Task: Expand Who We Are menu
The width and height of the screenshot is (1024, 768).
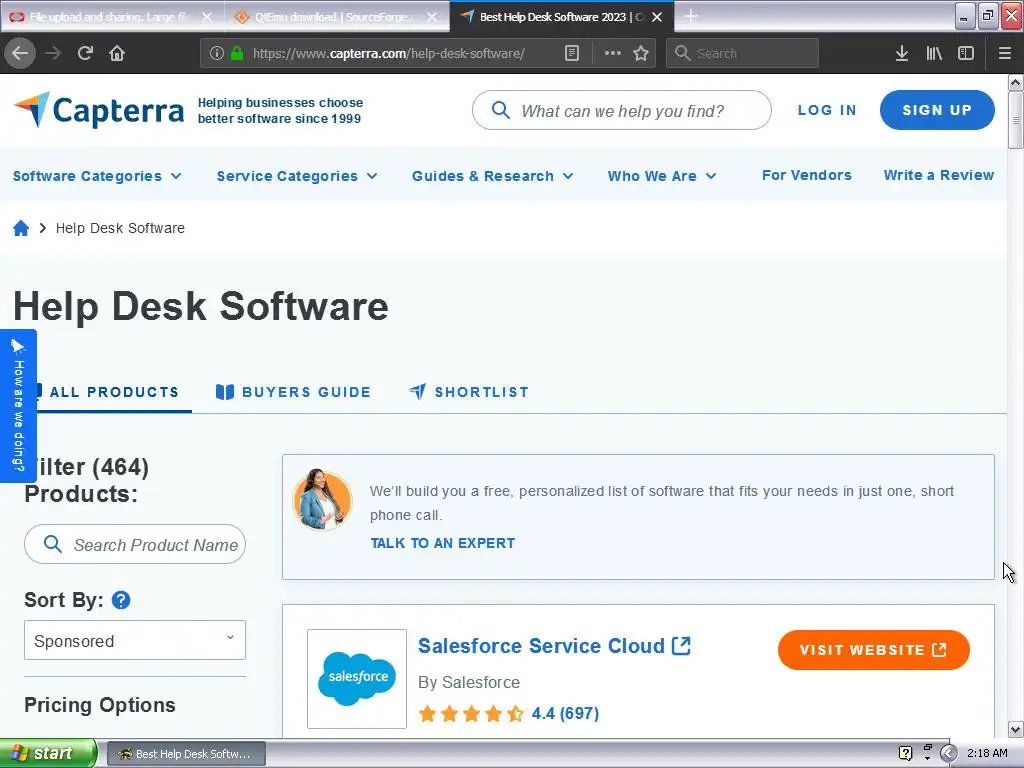Action: click(662, 176)
